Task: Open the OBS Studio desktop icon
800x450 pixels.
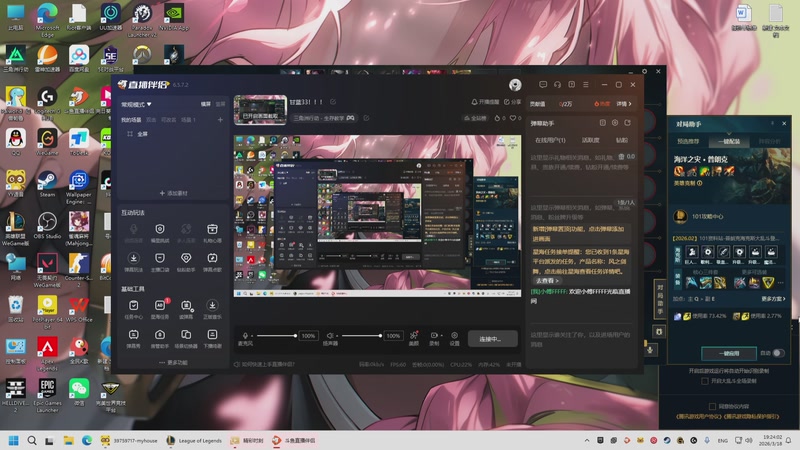Action: point(47,226)
